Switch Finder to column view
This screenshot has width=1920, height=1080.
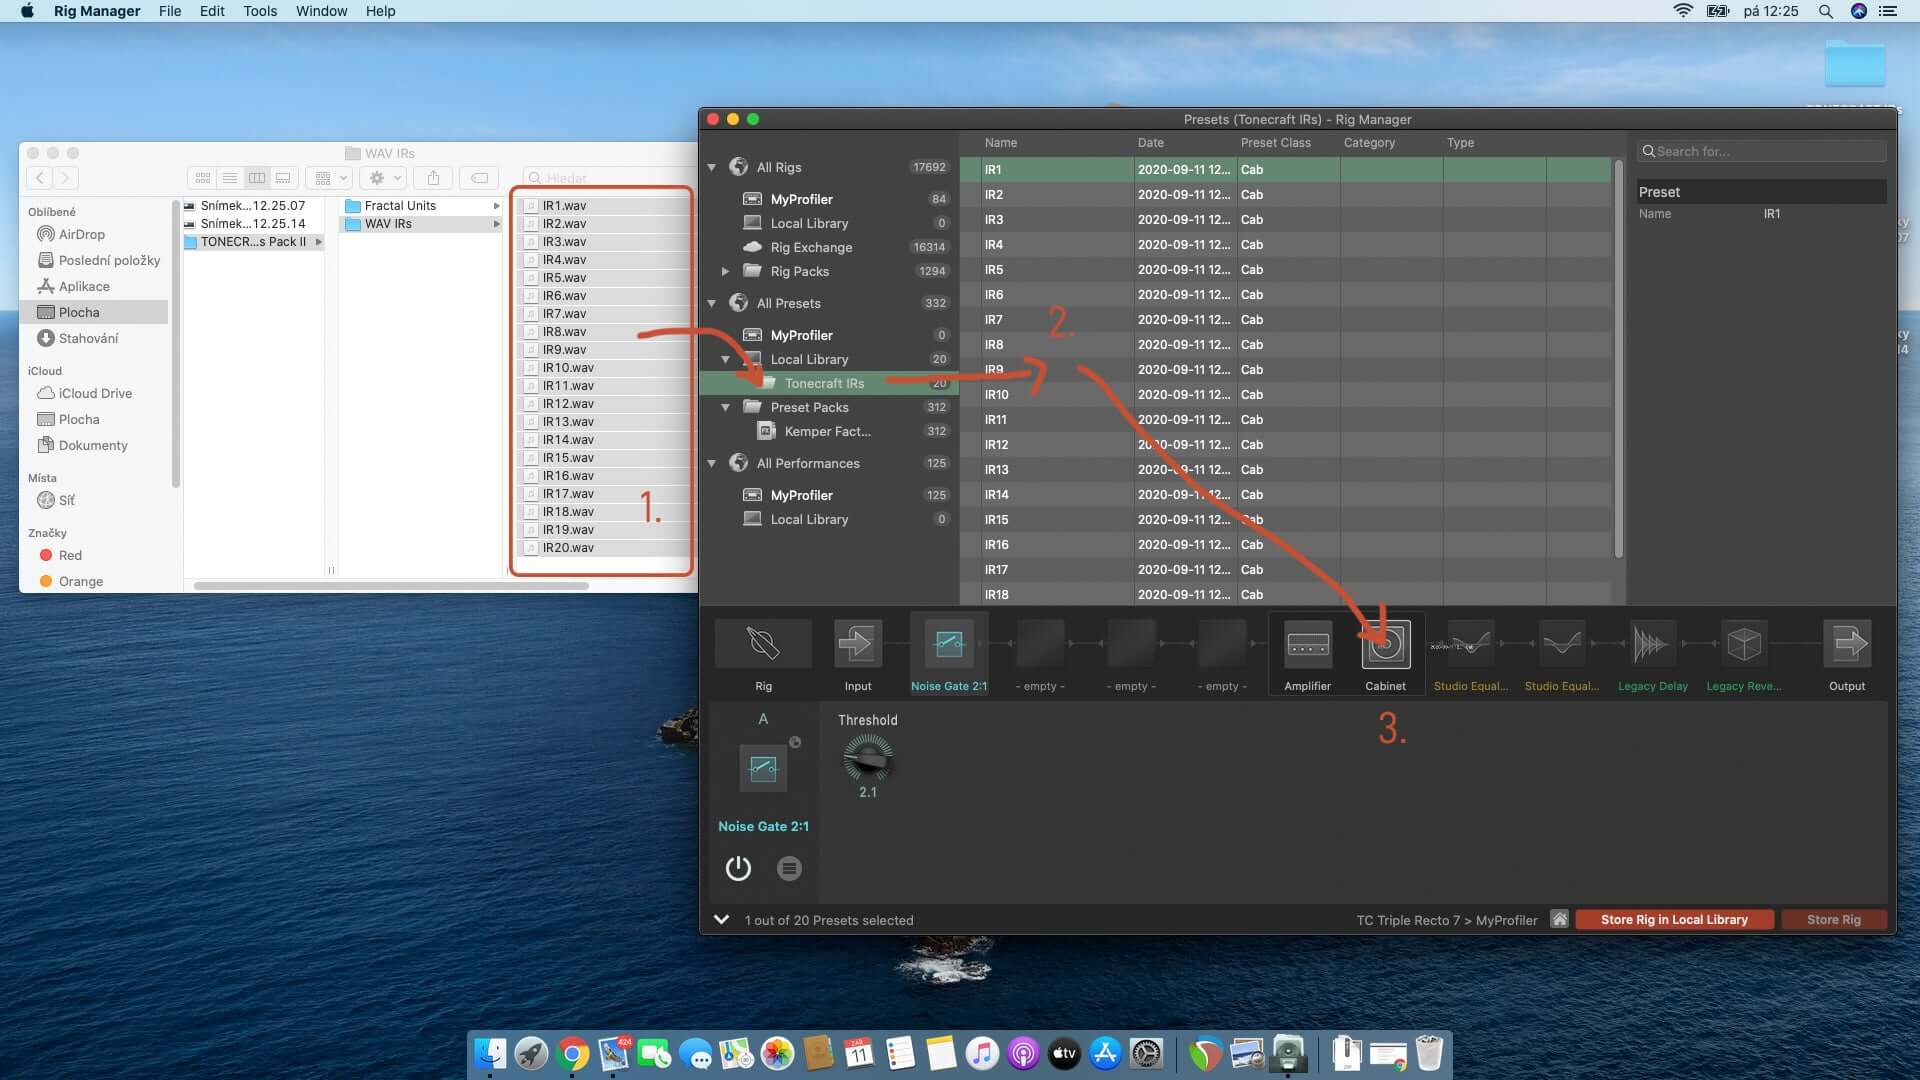click(257, 178)
